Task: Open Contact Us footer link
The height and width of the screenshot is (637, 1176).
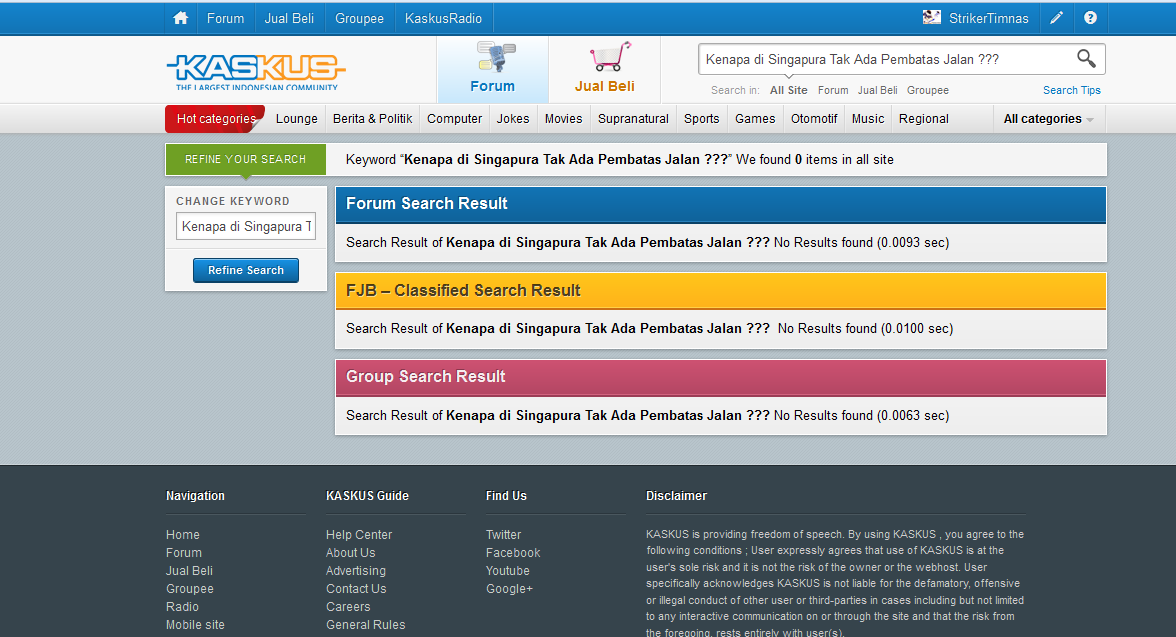Action: (x=356, y=588)
